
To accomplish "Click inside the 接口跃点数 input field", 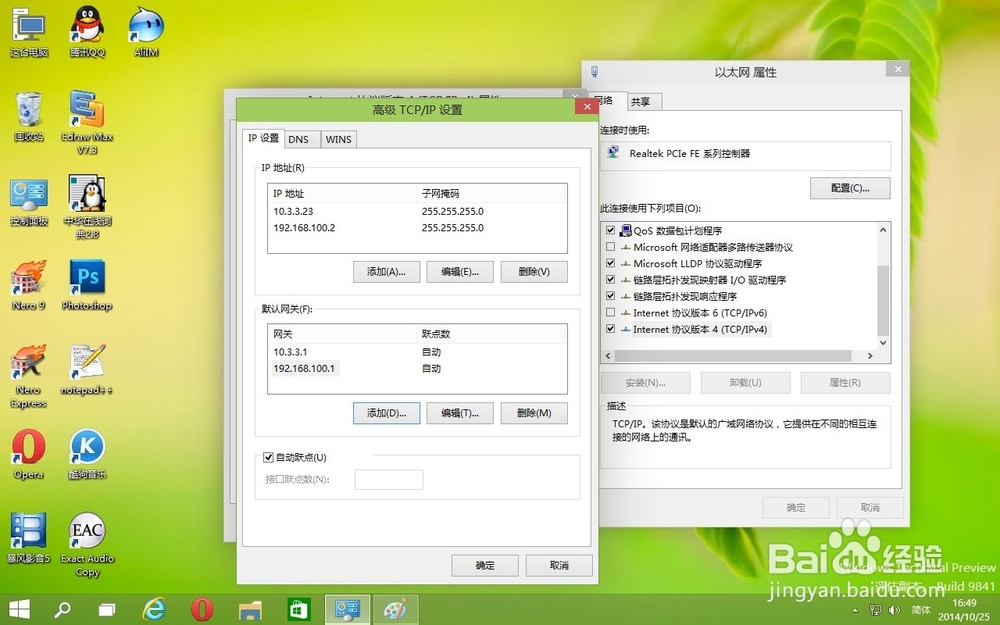I will pos(389,478).
